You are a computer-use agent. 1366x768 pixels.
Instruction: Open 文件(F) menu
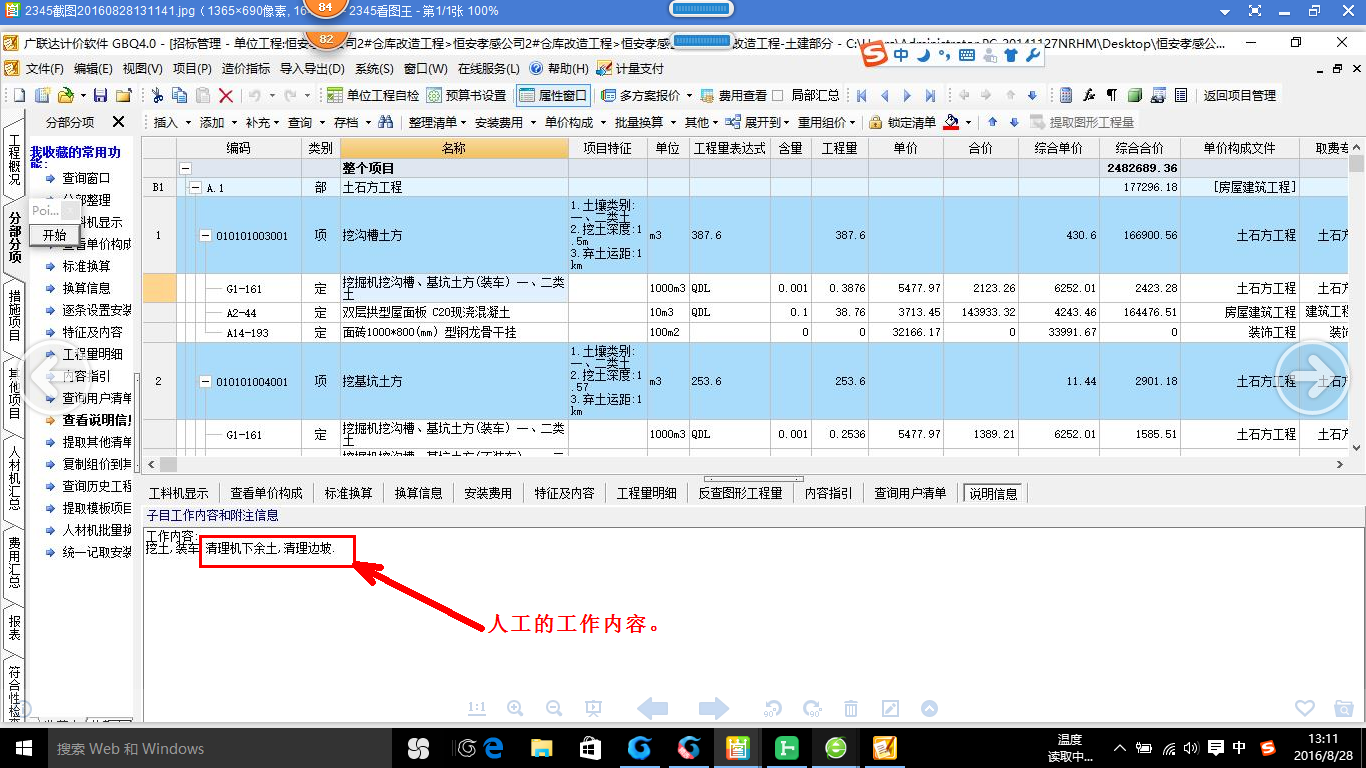pos(44,69)
